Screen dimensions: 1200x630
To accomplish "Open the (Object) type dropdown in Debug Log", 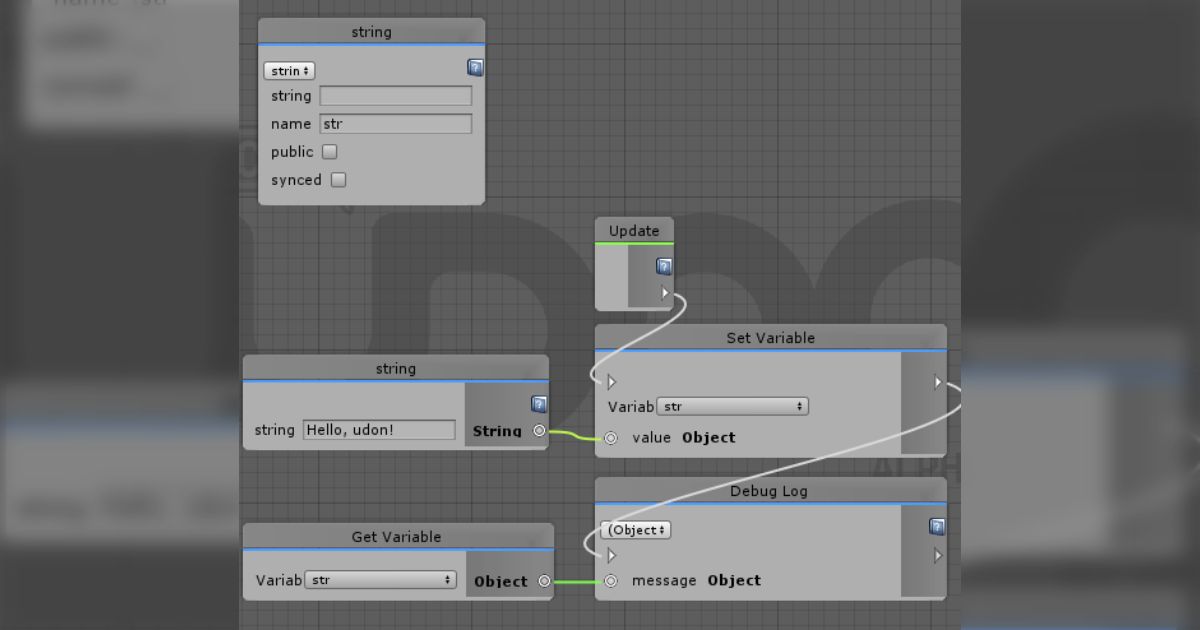I will click(636, 530).
